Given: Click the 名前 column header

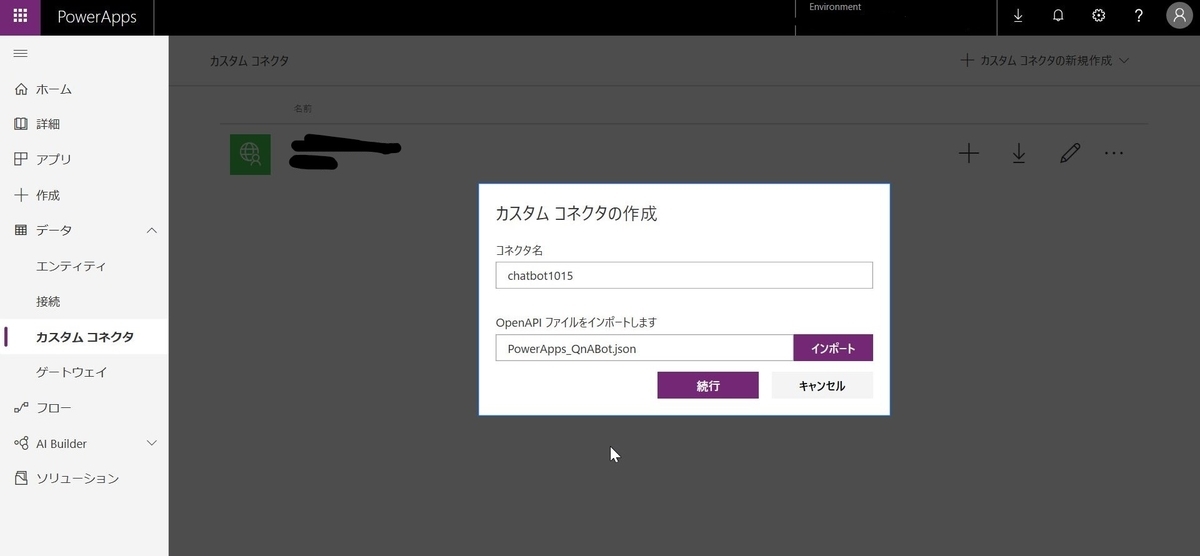Looking at the screenshot, I should pyautogui.click(x=303, y=108).
